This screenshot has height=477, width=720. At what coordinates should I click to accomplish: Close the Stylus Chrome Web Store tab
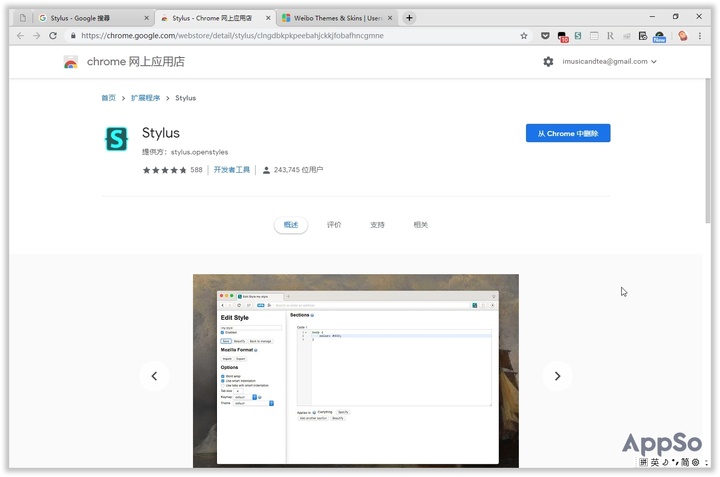click(x=268, y=18)
